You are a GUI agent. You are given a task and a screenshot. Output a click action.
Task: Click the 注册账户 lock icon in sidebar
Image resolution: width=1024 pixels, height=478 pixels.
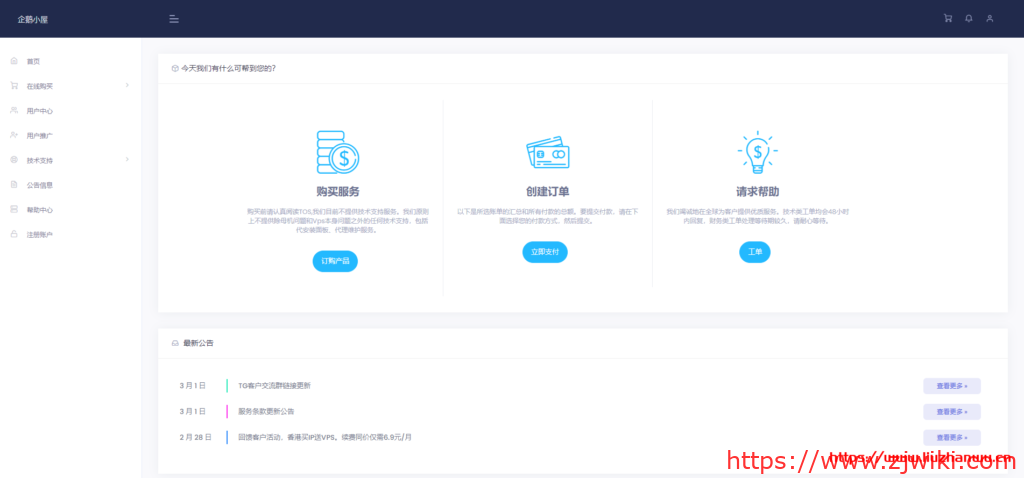point(14,234)
